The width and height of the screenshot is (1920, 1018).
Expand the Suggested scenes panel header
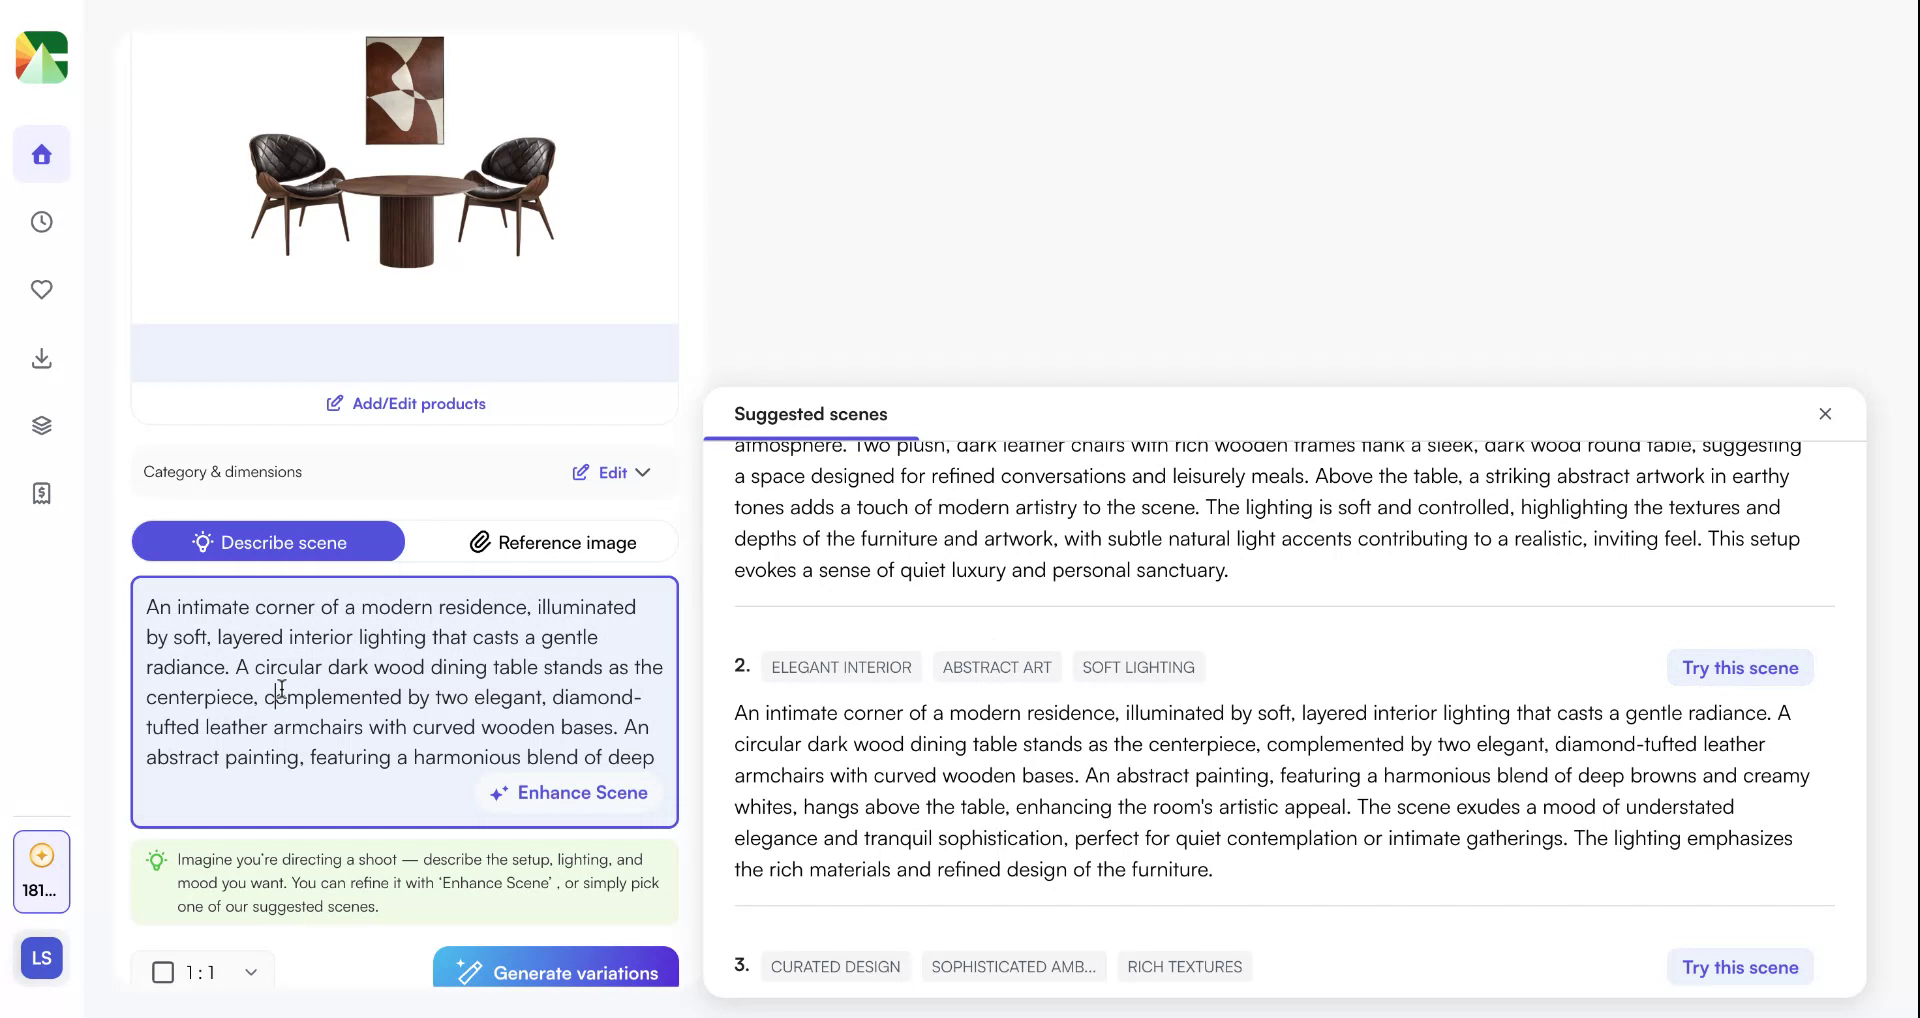point(810,413)
